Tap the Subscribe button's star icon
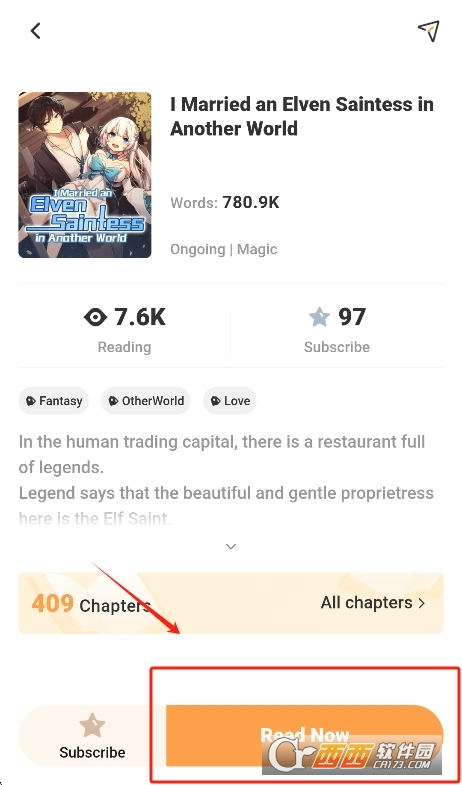Image resolution: width=462 pixels, height=785 pixels. 92,725
